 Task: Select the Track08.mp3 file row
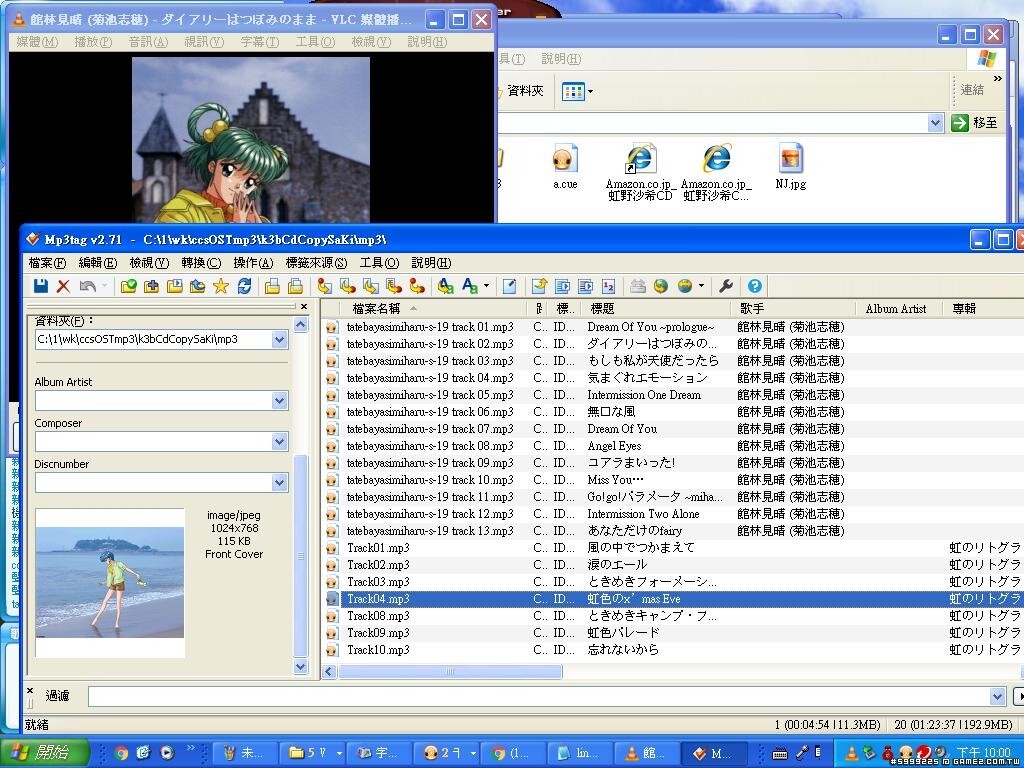[378, 616]
